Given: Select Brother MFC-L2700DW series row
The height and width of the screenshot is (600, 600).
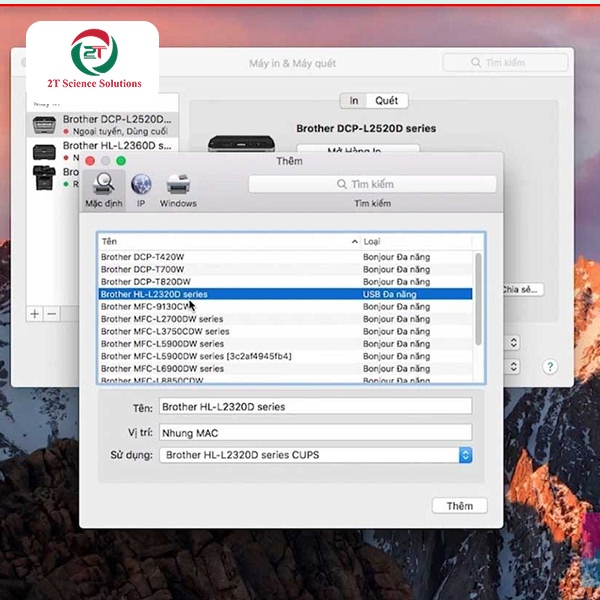Looking at the screenshot, I should click(162, 319).
